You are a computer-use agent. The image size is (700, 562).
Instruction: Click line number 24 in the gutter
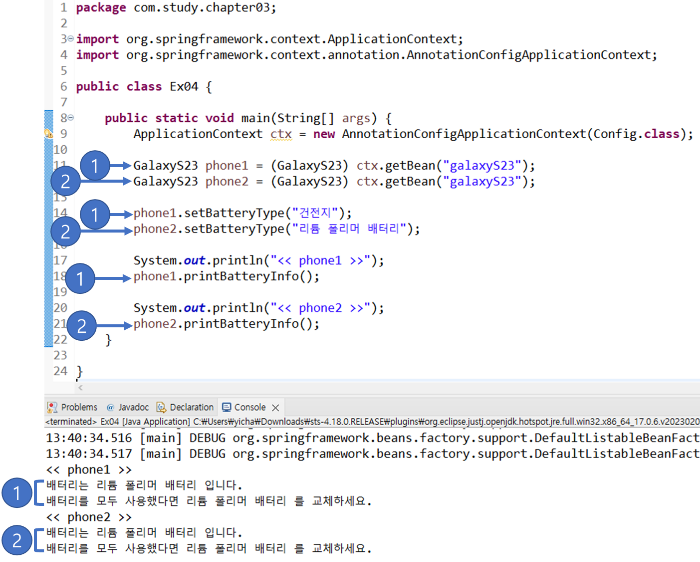[x=60, y=371]
